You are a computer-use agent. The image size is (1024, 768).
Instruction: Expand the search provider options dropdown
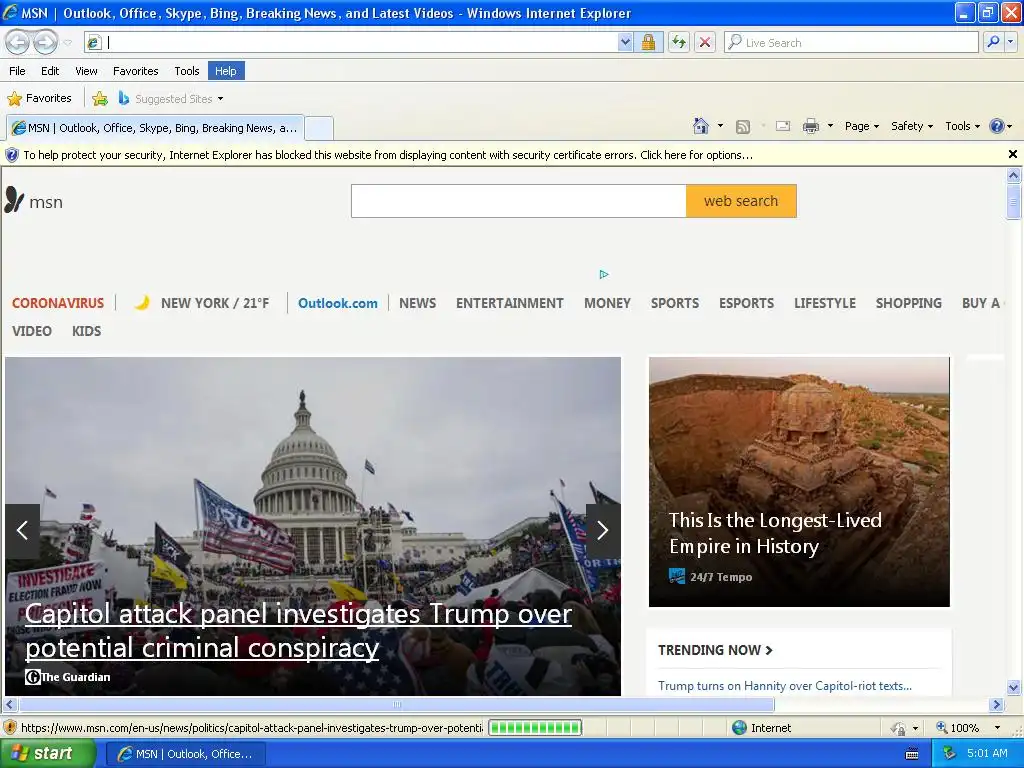(1010, 42)
